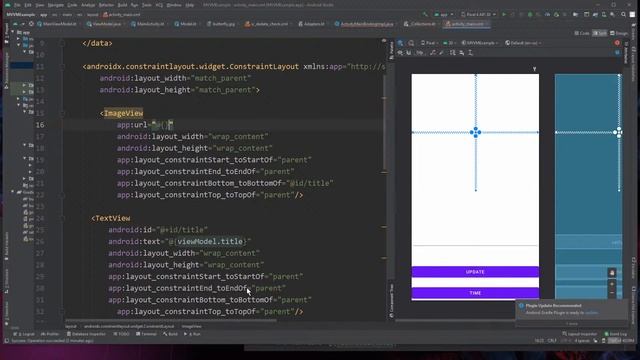Open the Default (en-us) locale dropdown
This screenshot has width=640, height=360.
tap(523, 43)
